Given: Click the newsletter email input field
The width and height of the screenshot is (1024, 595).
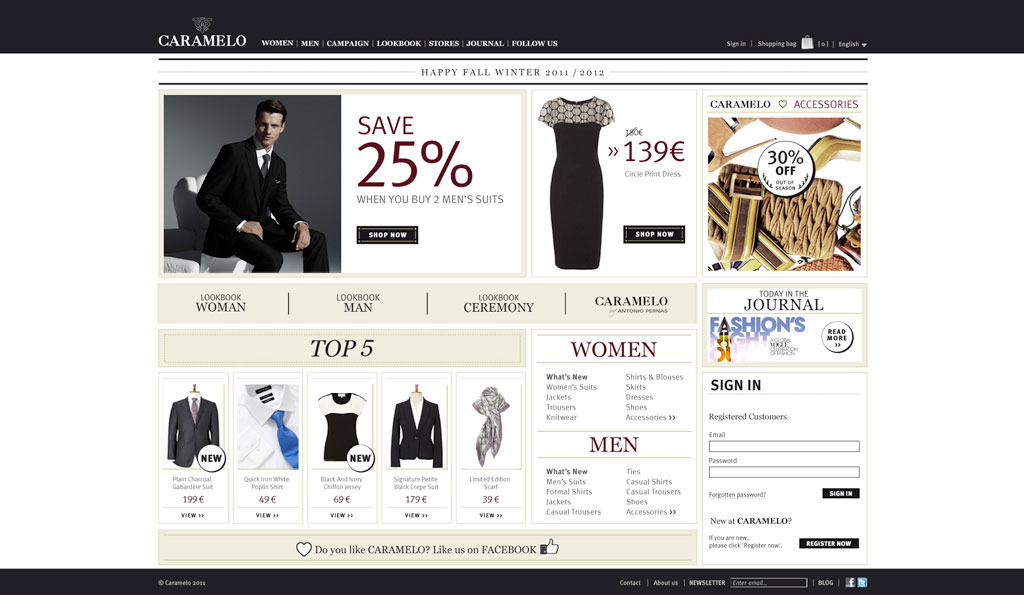Looking at the screenshot, I should (769, 583).
